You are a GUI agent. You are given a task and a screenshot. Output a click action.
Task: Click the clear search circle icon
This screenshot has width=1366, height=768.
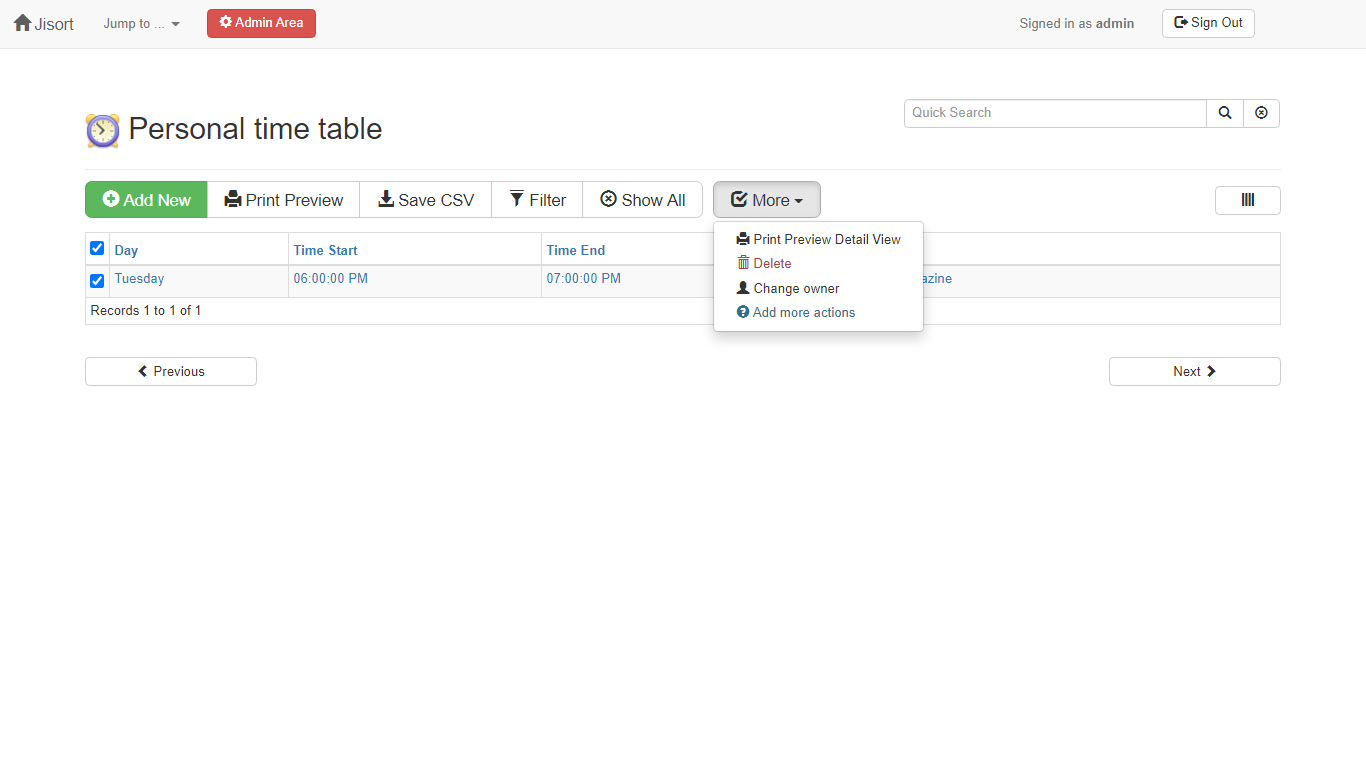[x=1261, y=113]
